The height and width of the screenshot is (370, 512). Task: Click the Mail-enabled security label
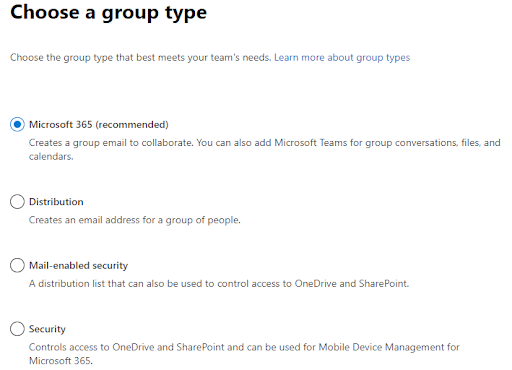[78, 266]
